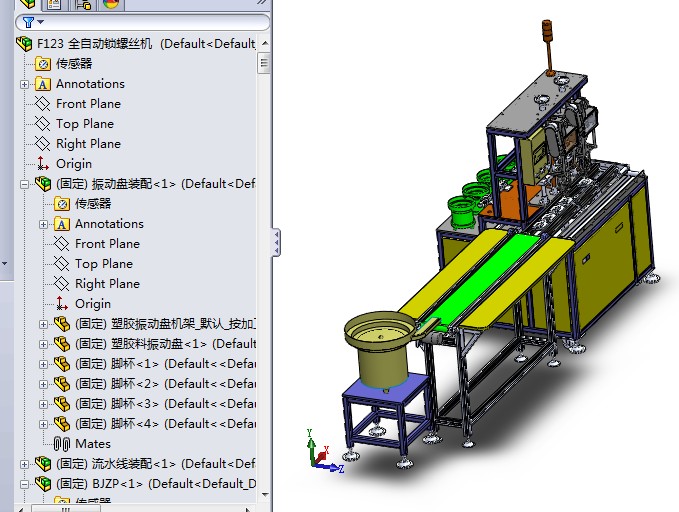Select the green conveyor belt in model
This screenshot has height=512, width=679.
tap(485, 282)
